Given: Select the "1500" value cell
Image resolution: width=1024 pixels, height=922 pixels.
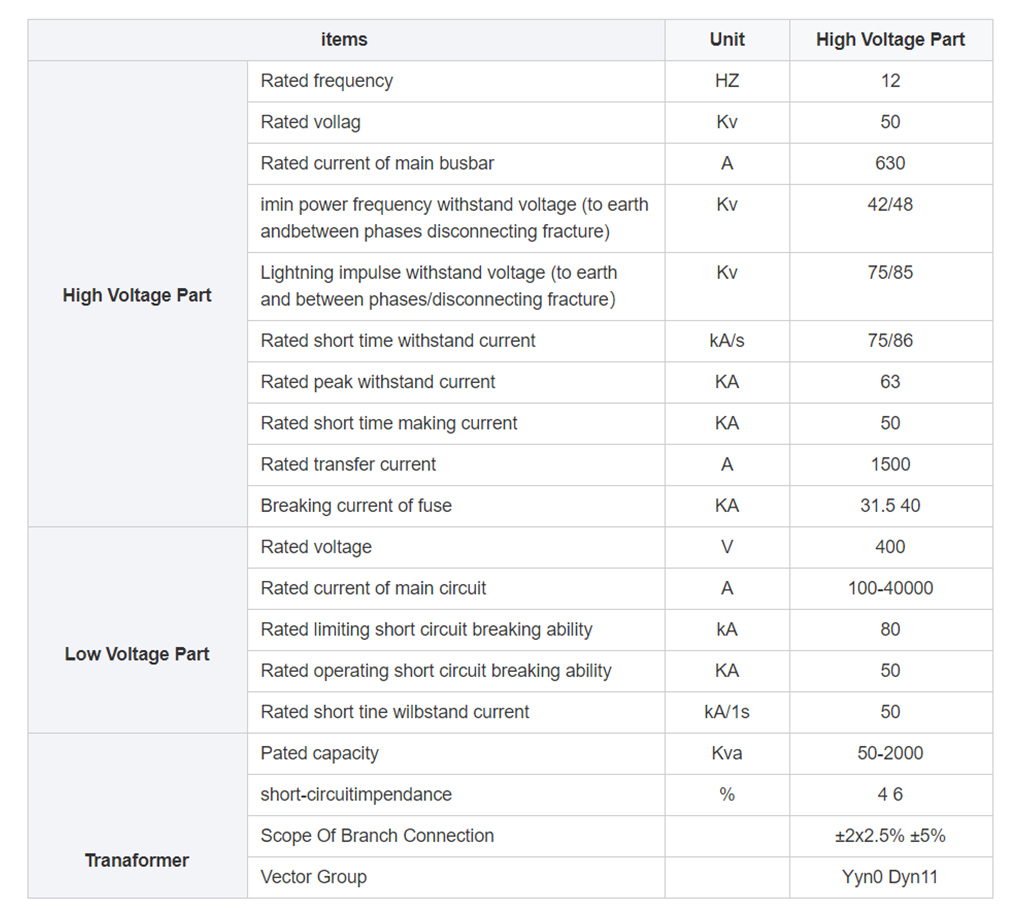Looking at the screenshot, I should pos(890,464).
